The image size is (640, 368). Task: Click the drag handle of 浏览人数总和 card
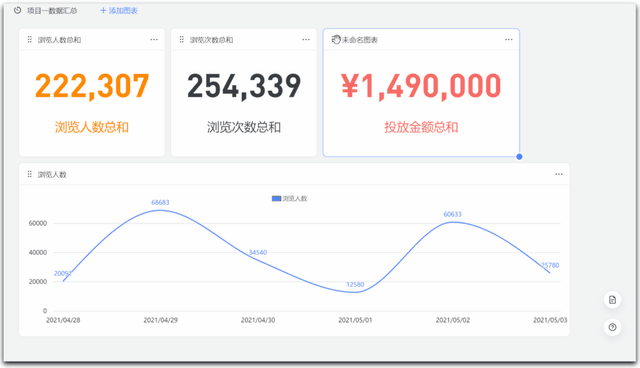click(x=29, y=39)
